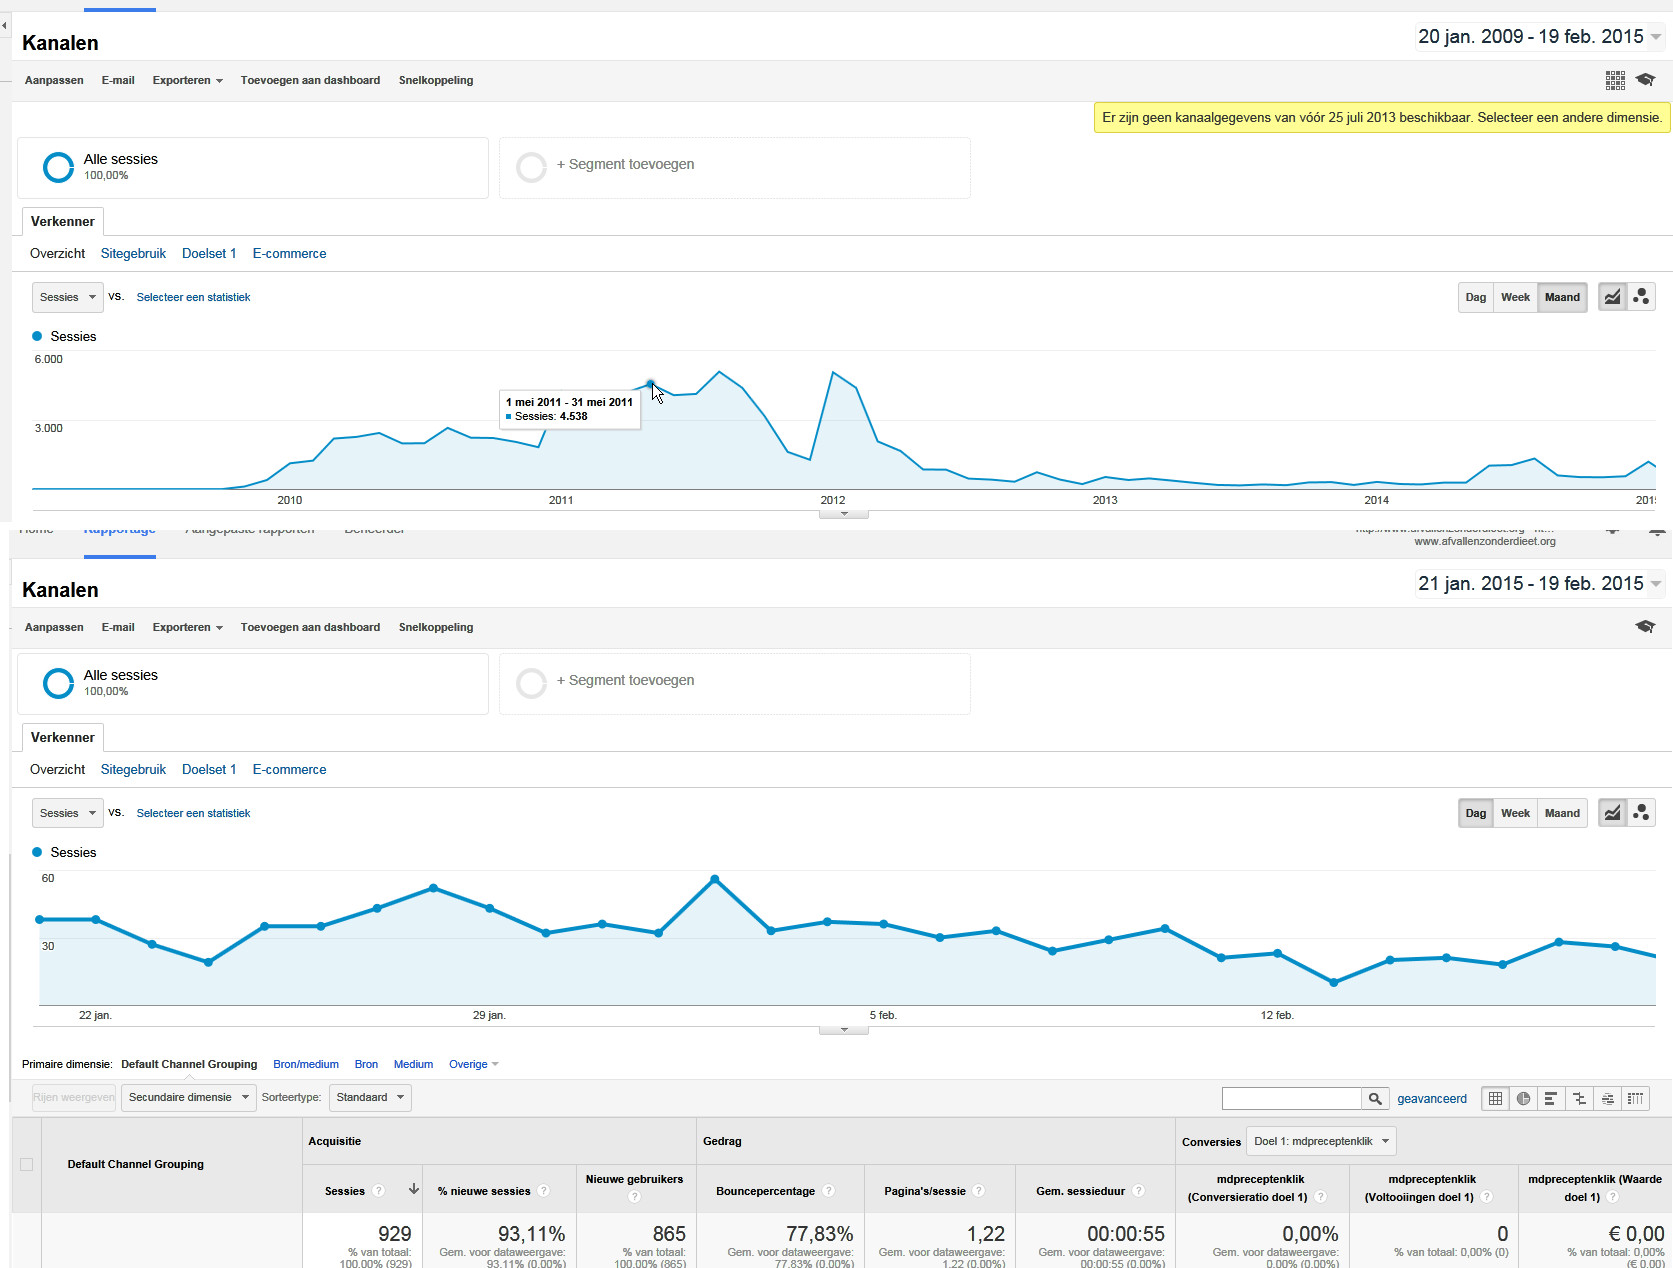
Task: Open date range 20 jan. 2009 - 19 feb. 2015
Action: 1539,37
